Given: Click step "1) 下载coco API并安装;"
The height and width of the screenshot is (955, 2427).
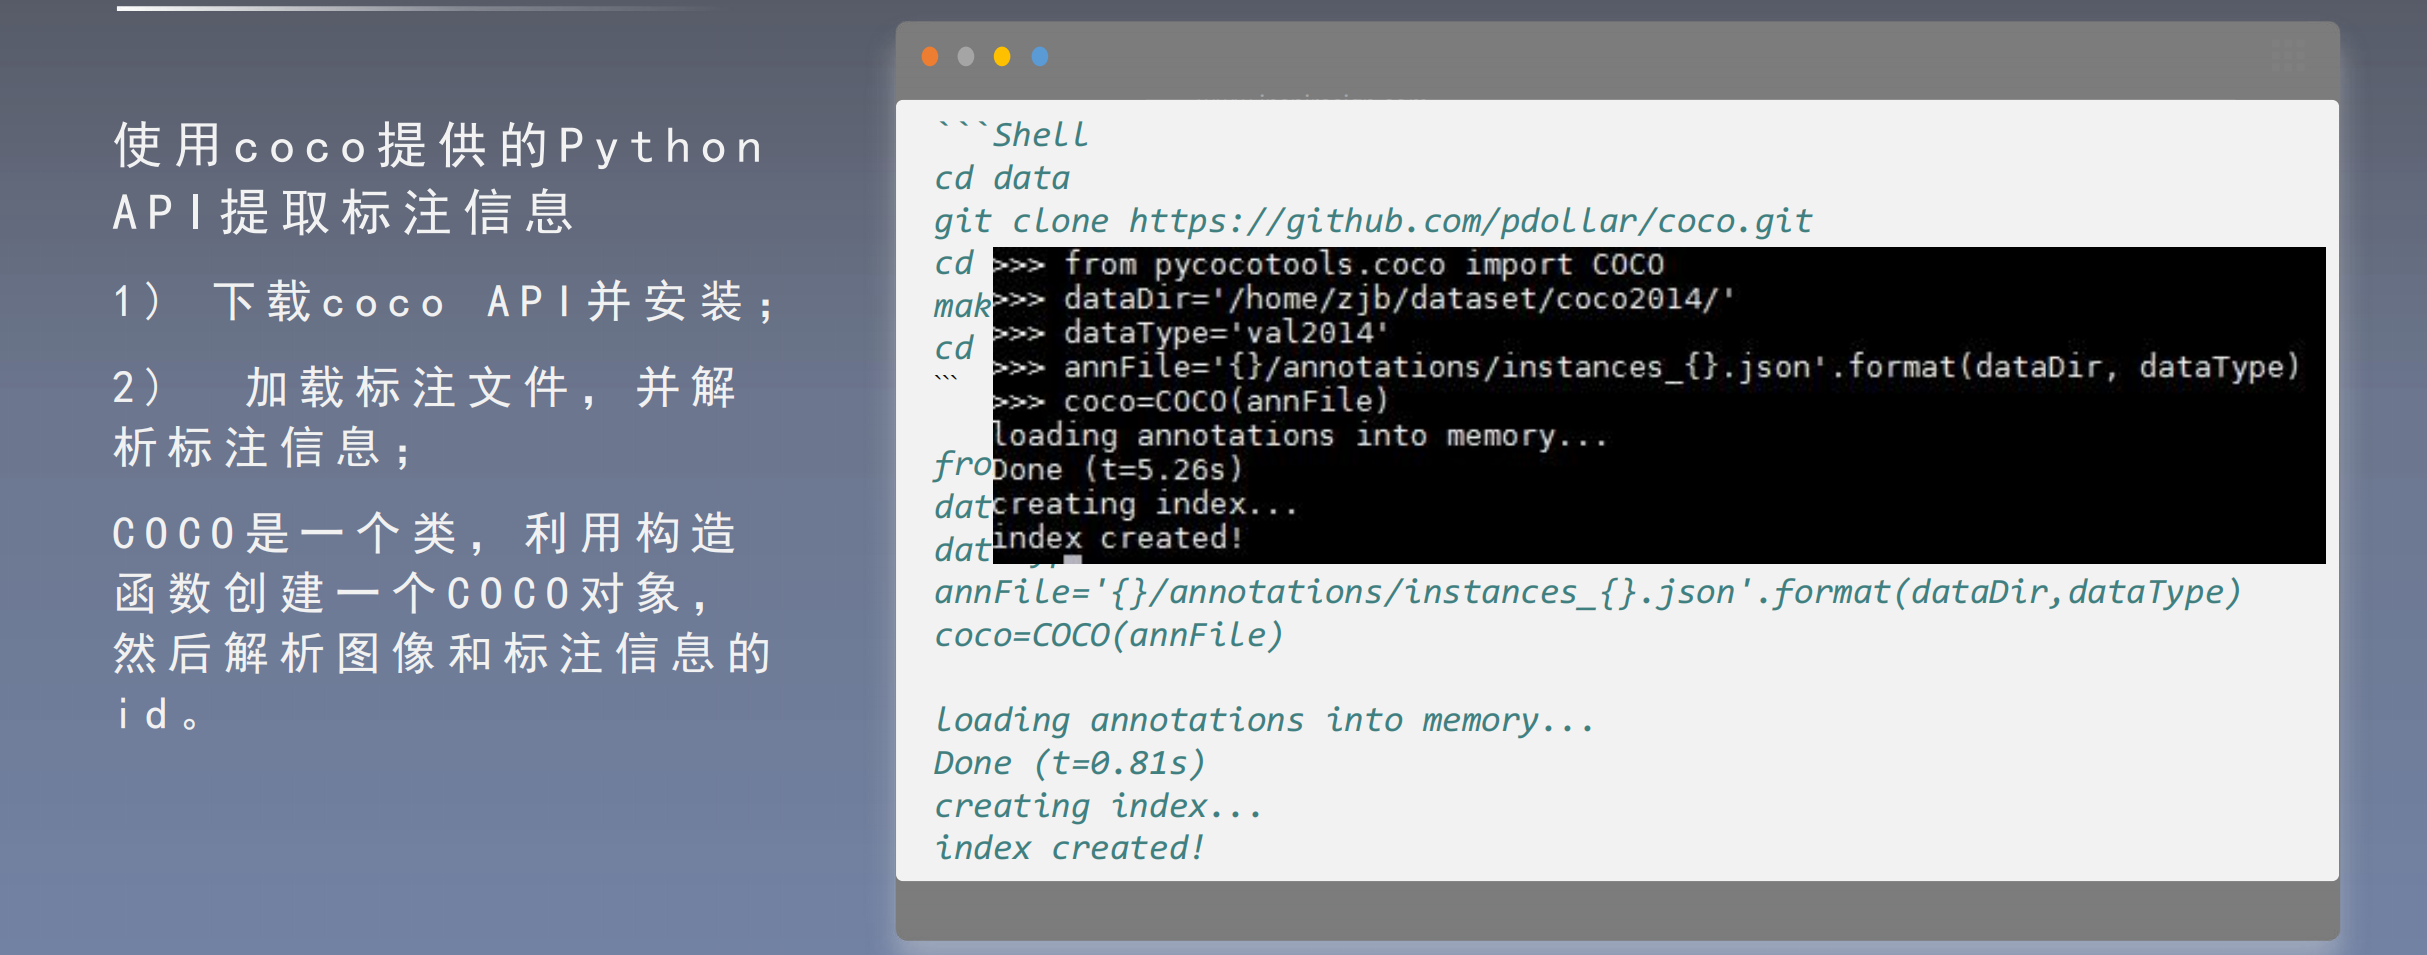Looking at the screenshot, I should pos(446,302).
